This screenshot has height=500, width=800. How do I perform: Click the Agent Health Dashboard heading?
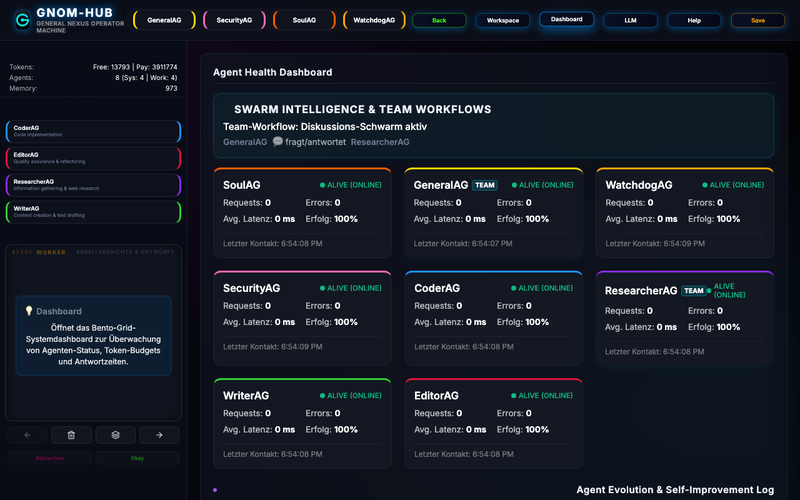[x=272, y=72]
